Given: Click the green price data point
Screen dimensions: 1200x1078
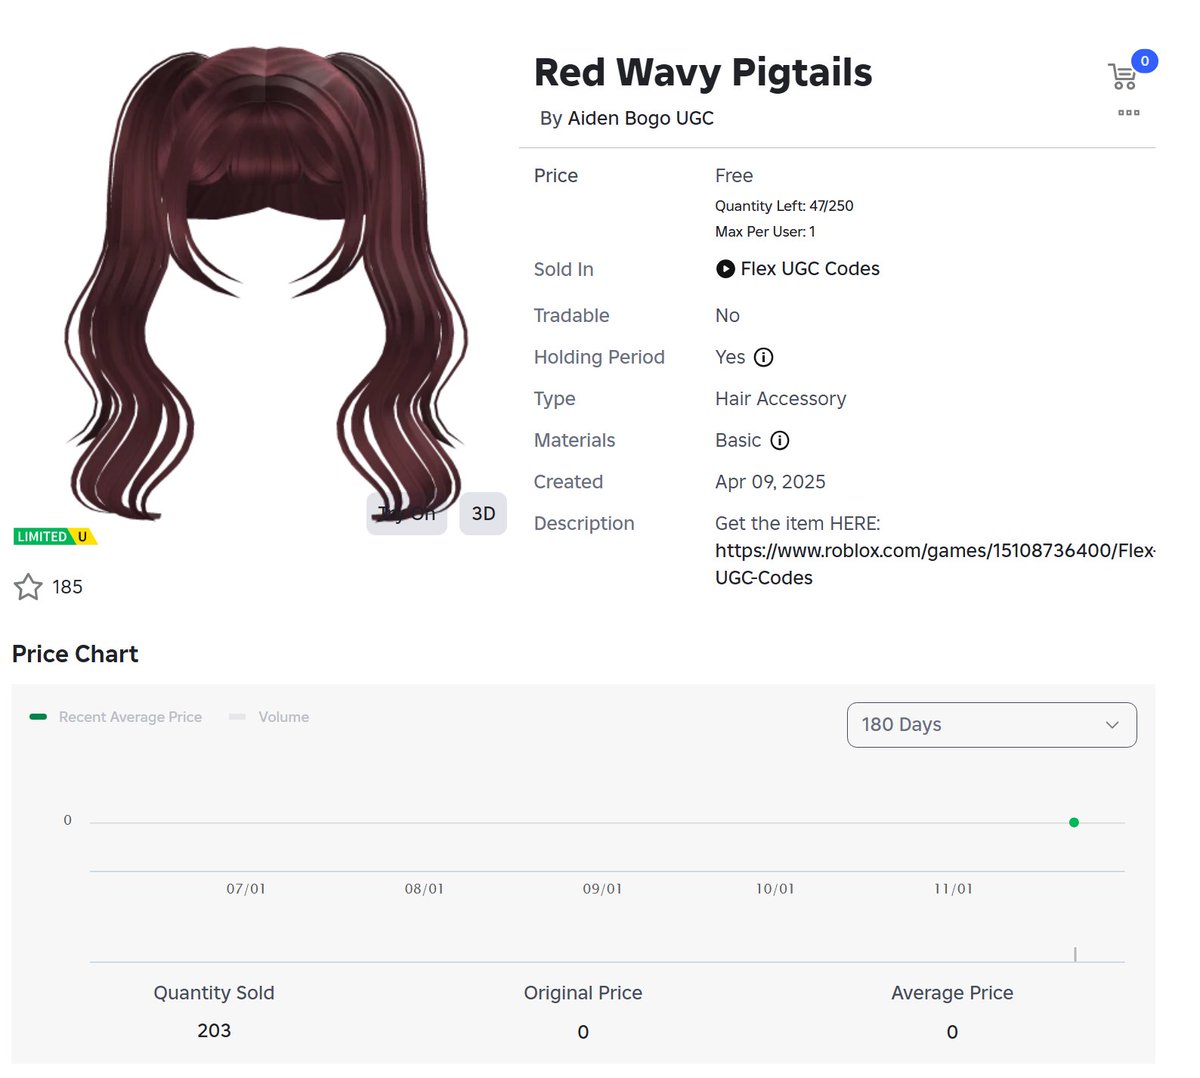Looking at the screenshot, I should click(x=1074, y=822).
